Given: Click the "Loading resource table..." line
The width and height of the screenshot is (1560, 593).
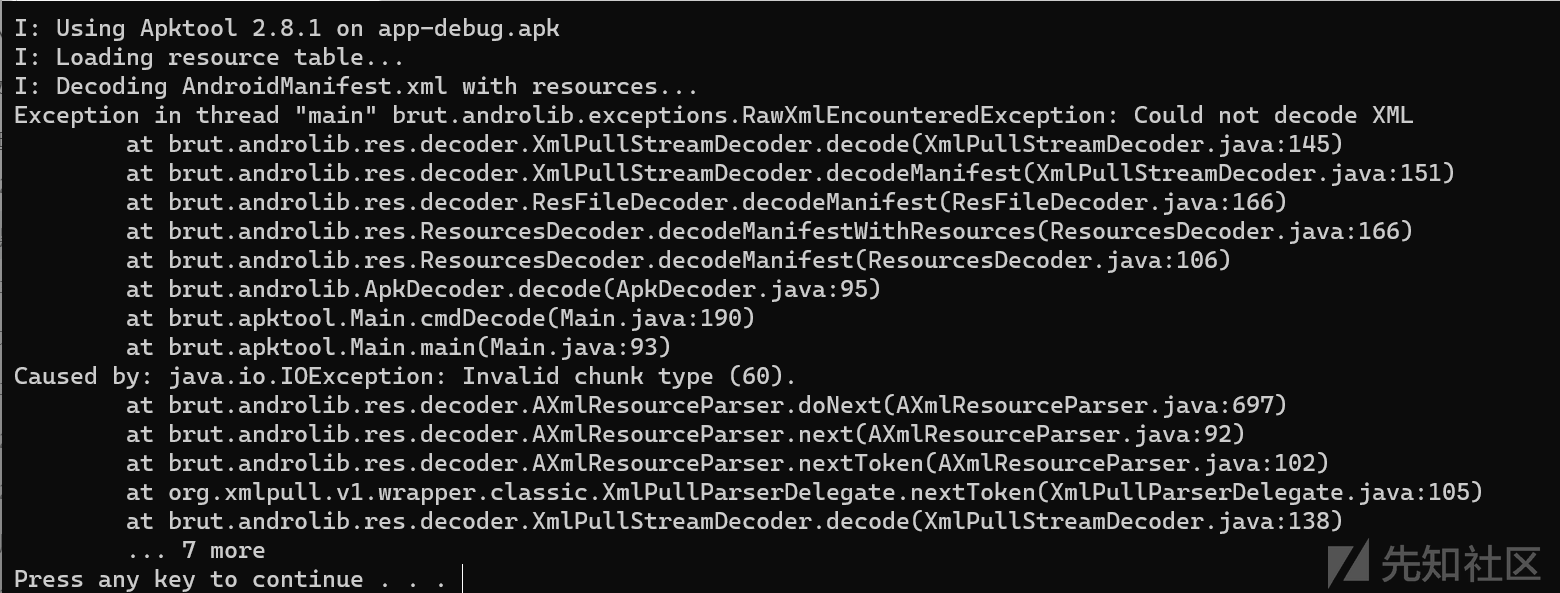Looking at the screenshot, I should click(x=208, y=57).
